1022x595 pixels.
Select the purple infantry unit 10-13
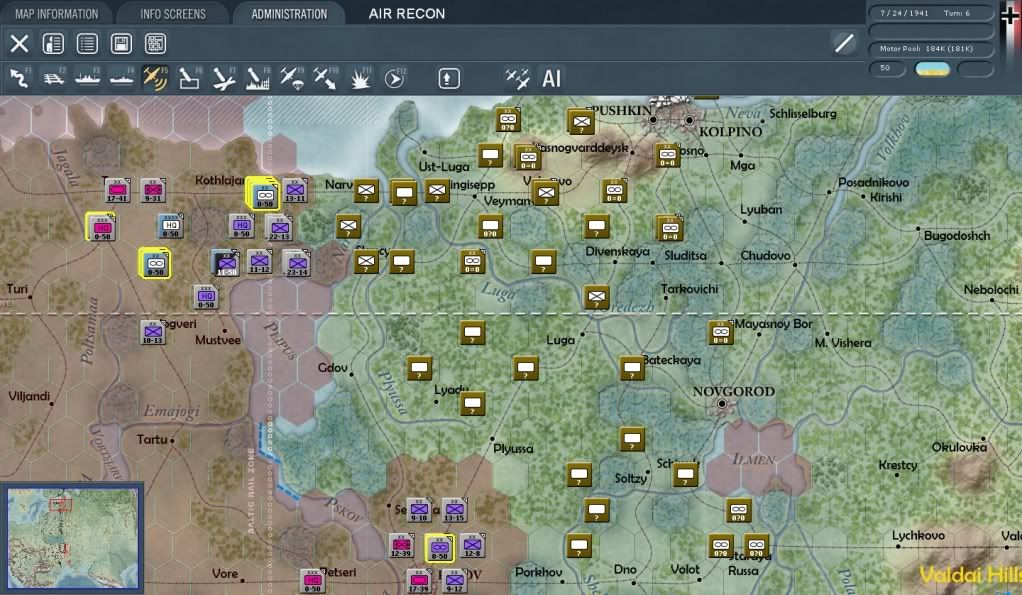click(x=153, y=332)
